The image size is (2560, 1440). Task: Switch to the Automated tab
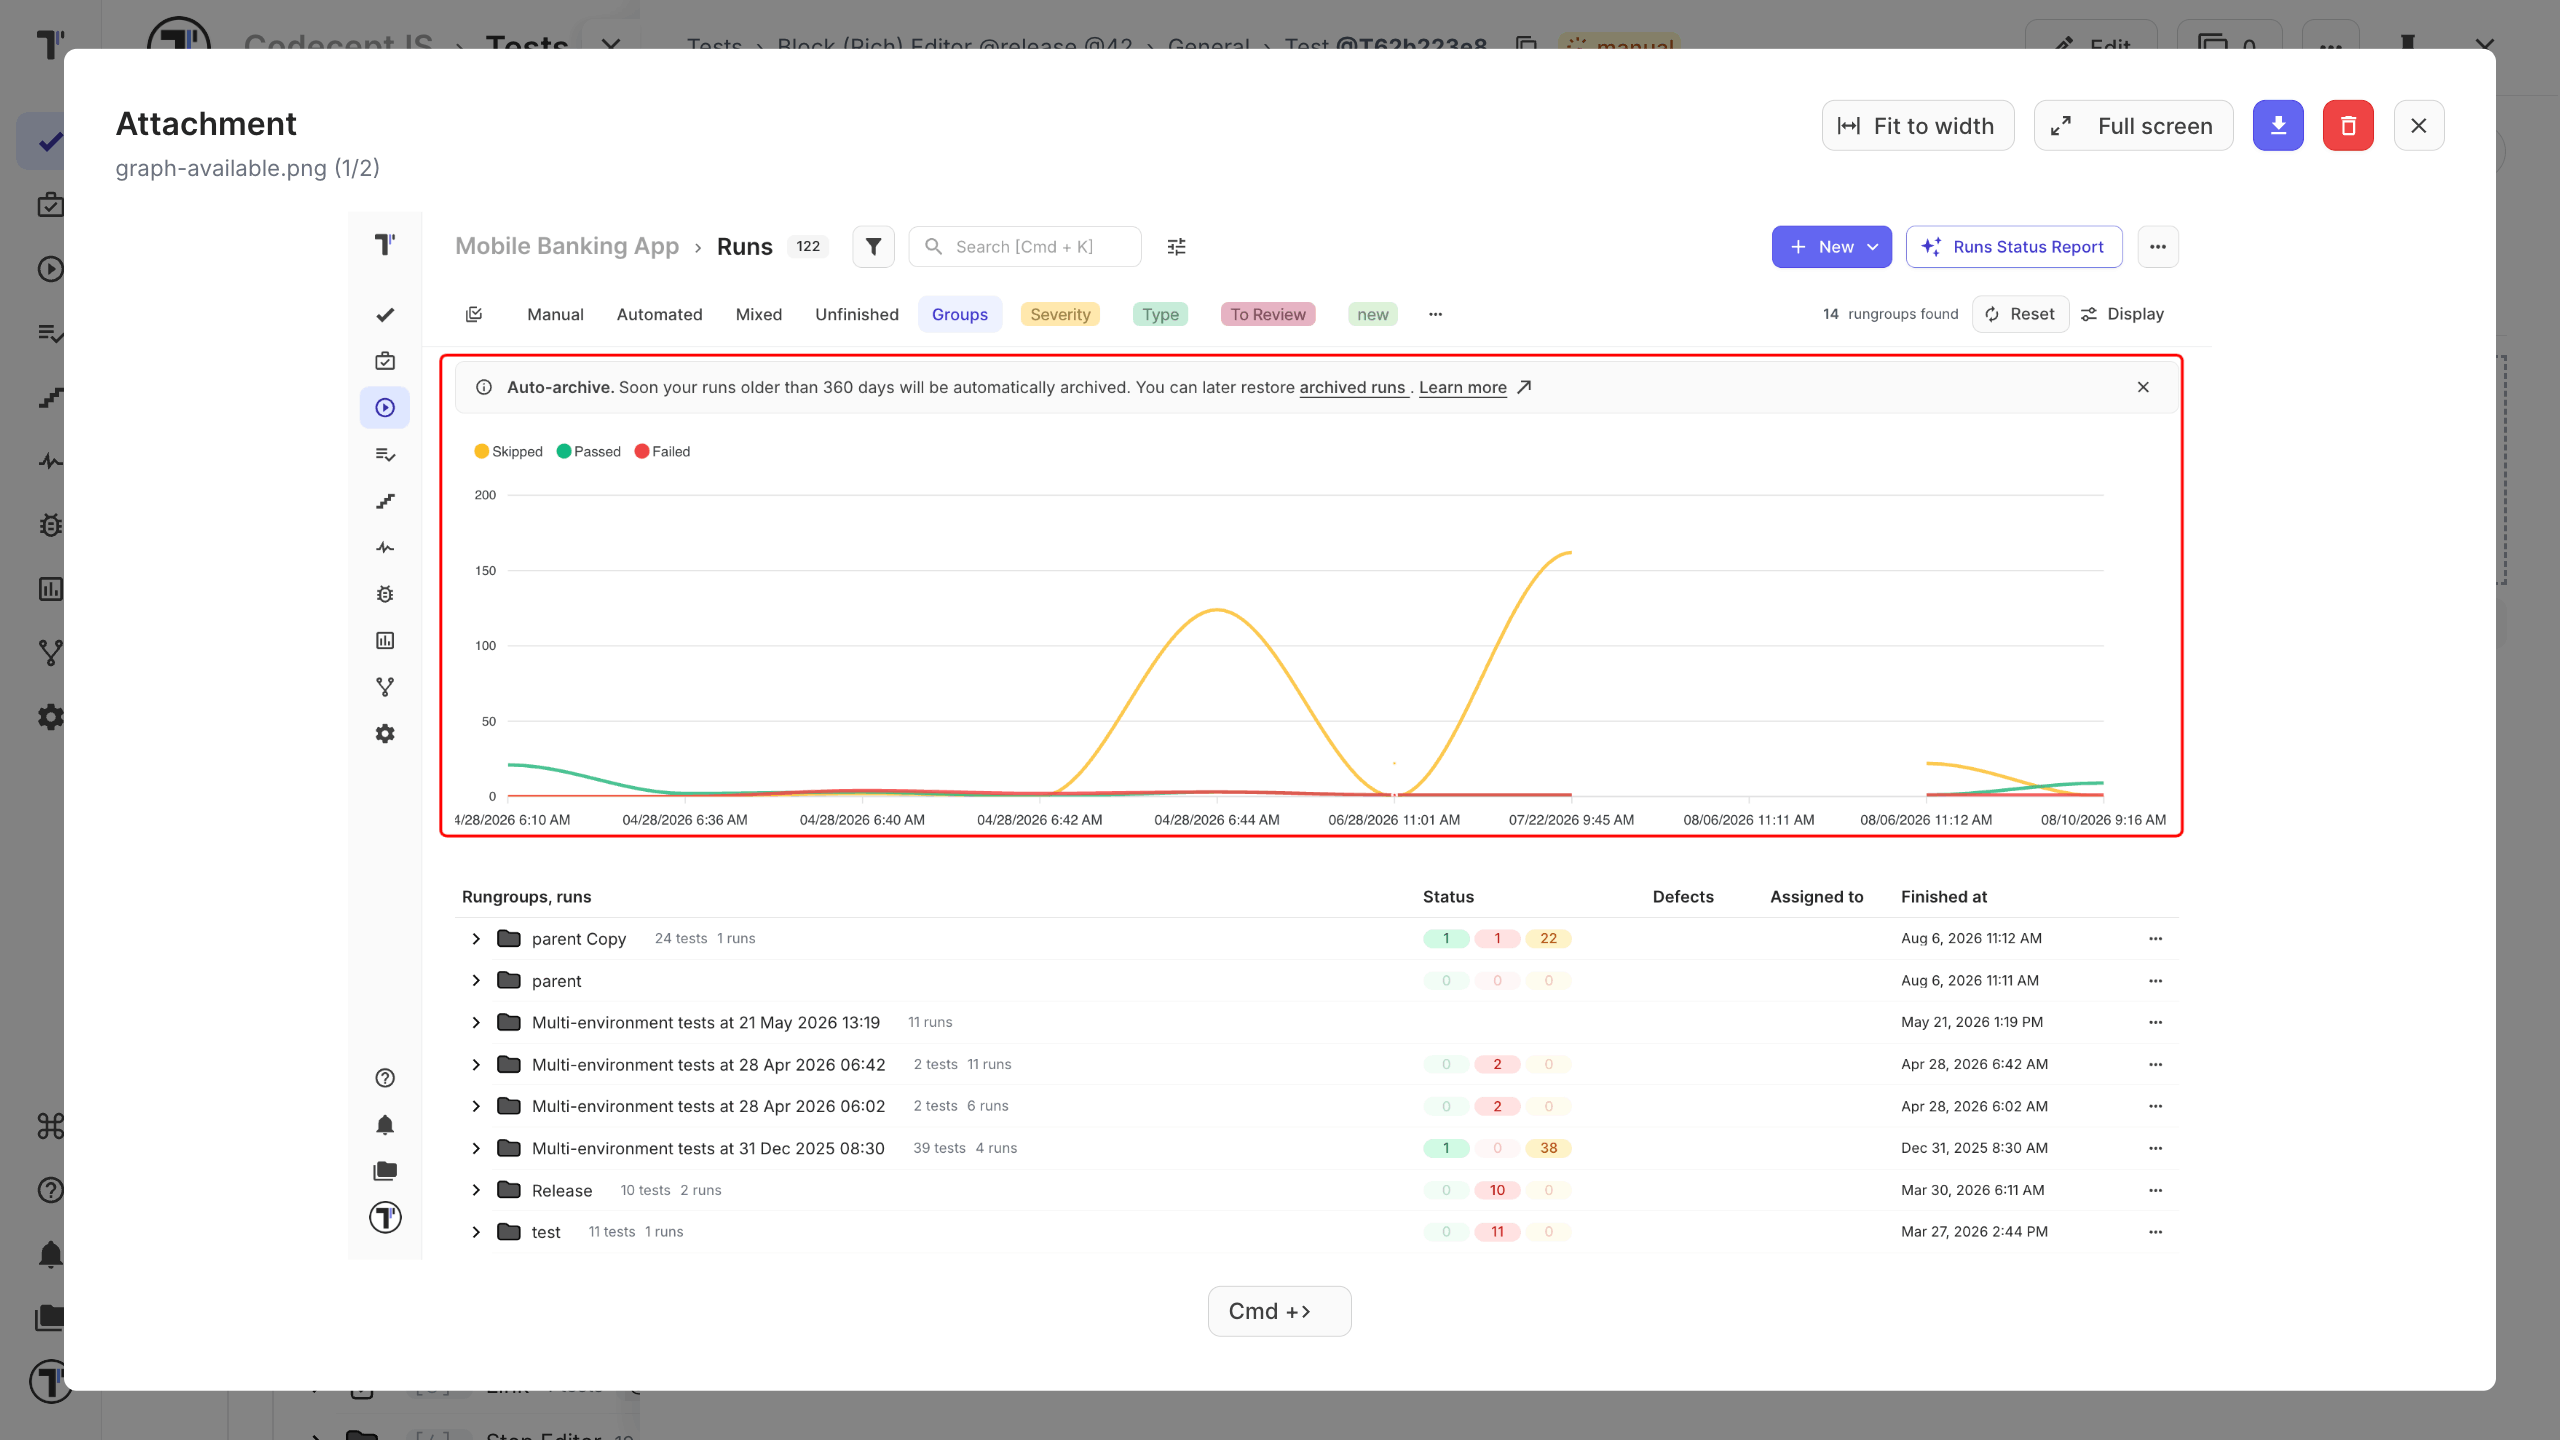(x=659, y=314)
